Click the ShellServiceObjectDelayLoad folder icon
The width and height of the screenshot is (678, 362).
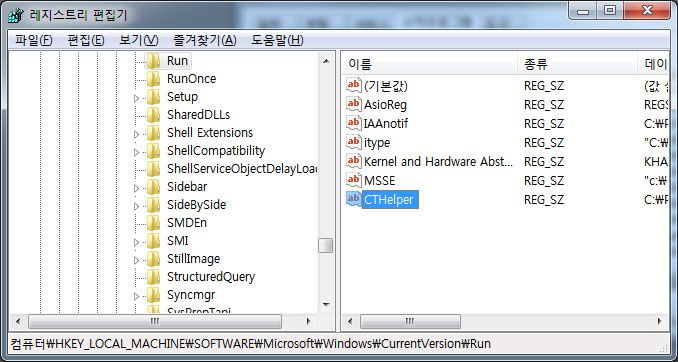click(153, 169)
